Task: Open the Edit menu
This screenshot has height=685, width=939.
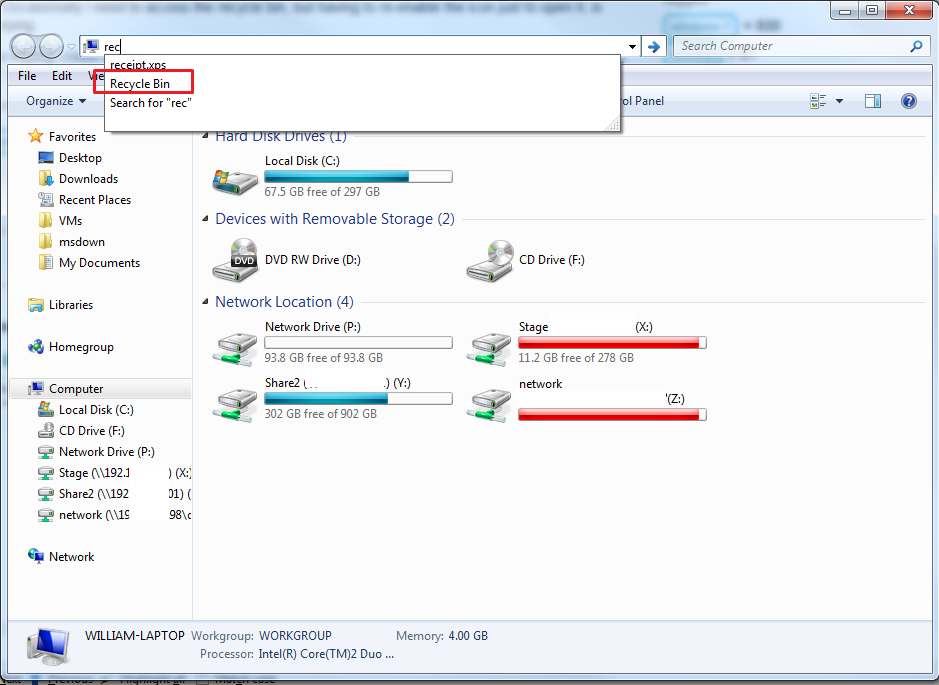Action: tap(62, 75)
